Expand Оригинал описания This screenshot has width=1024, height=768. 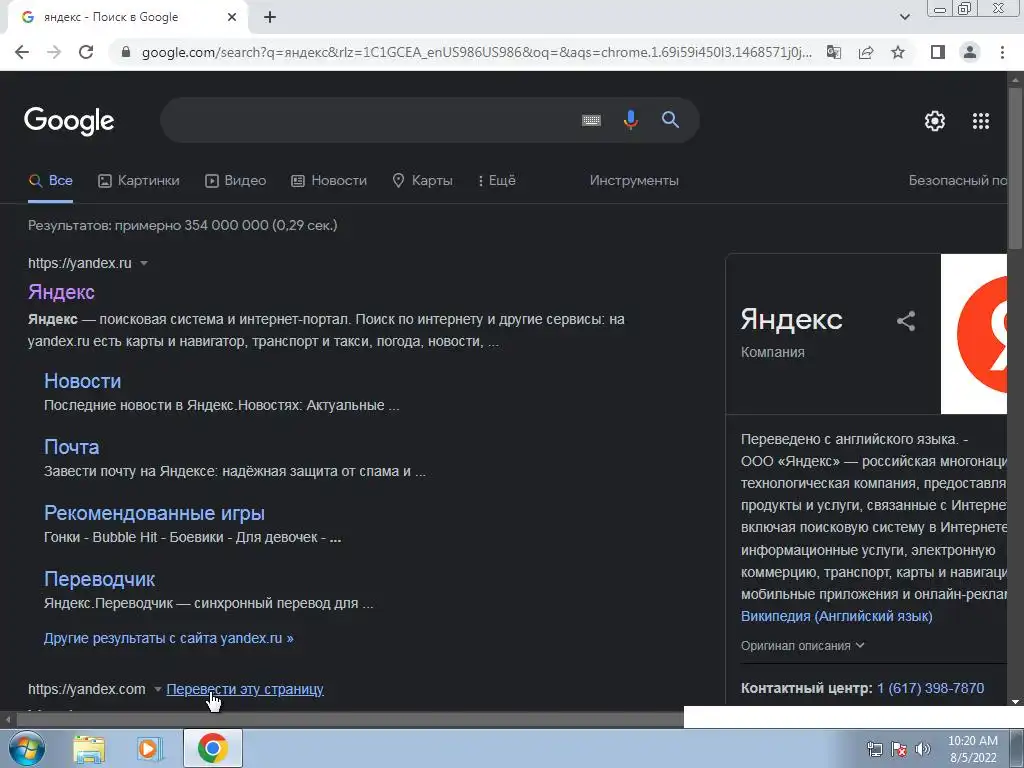click(803, 646)
